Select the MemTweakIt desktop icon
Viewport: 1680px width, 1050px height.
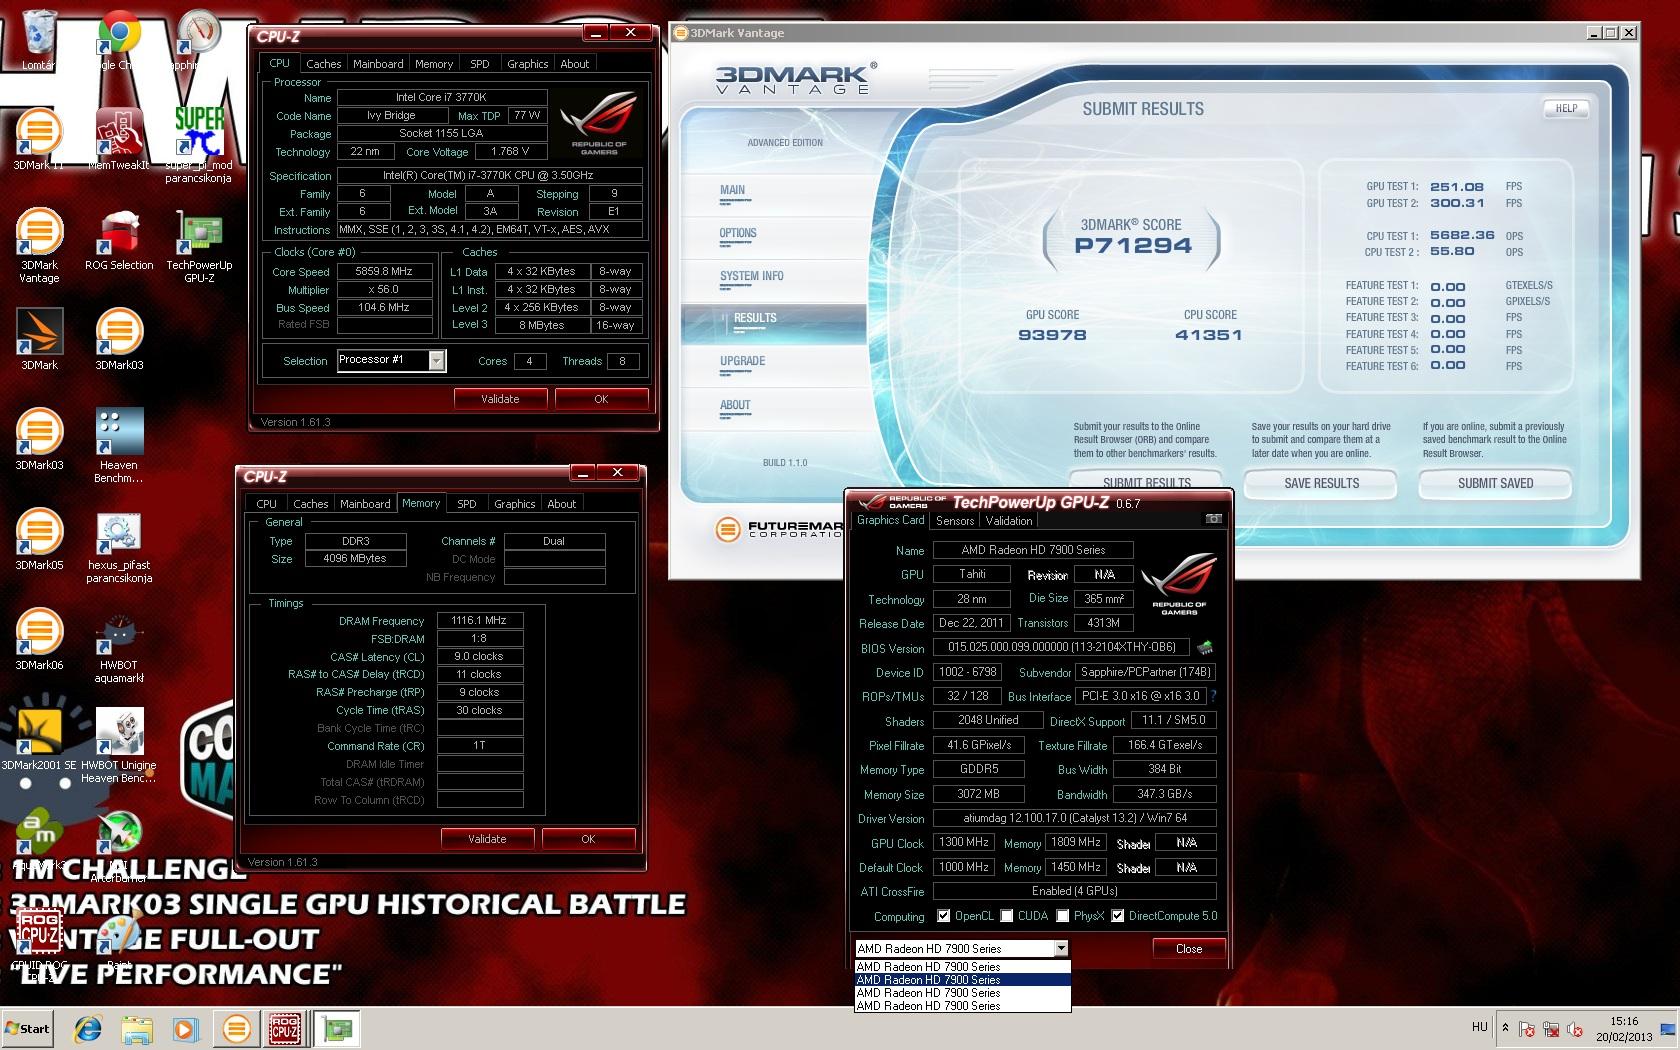118,138
